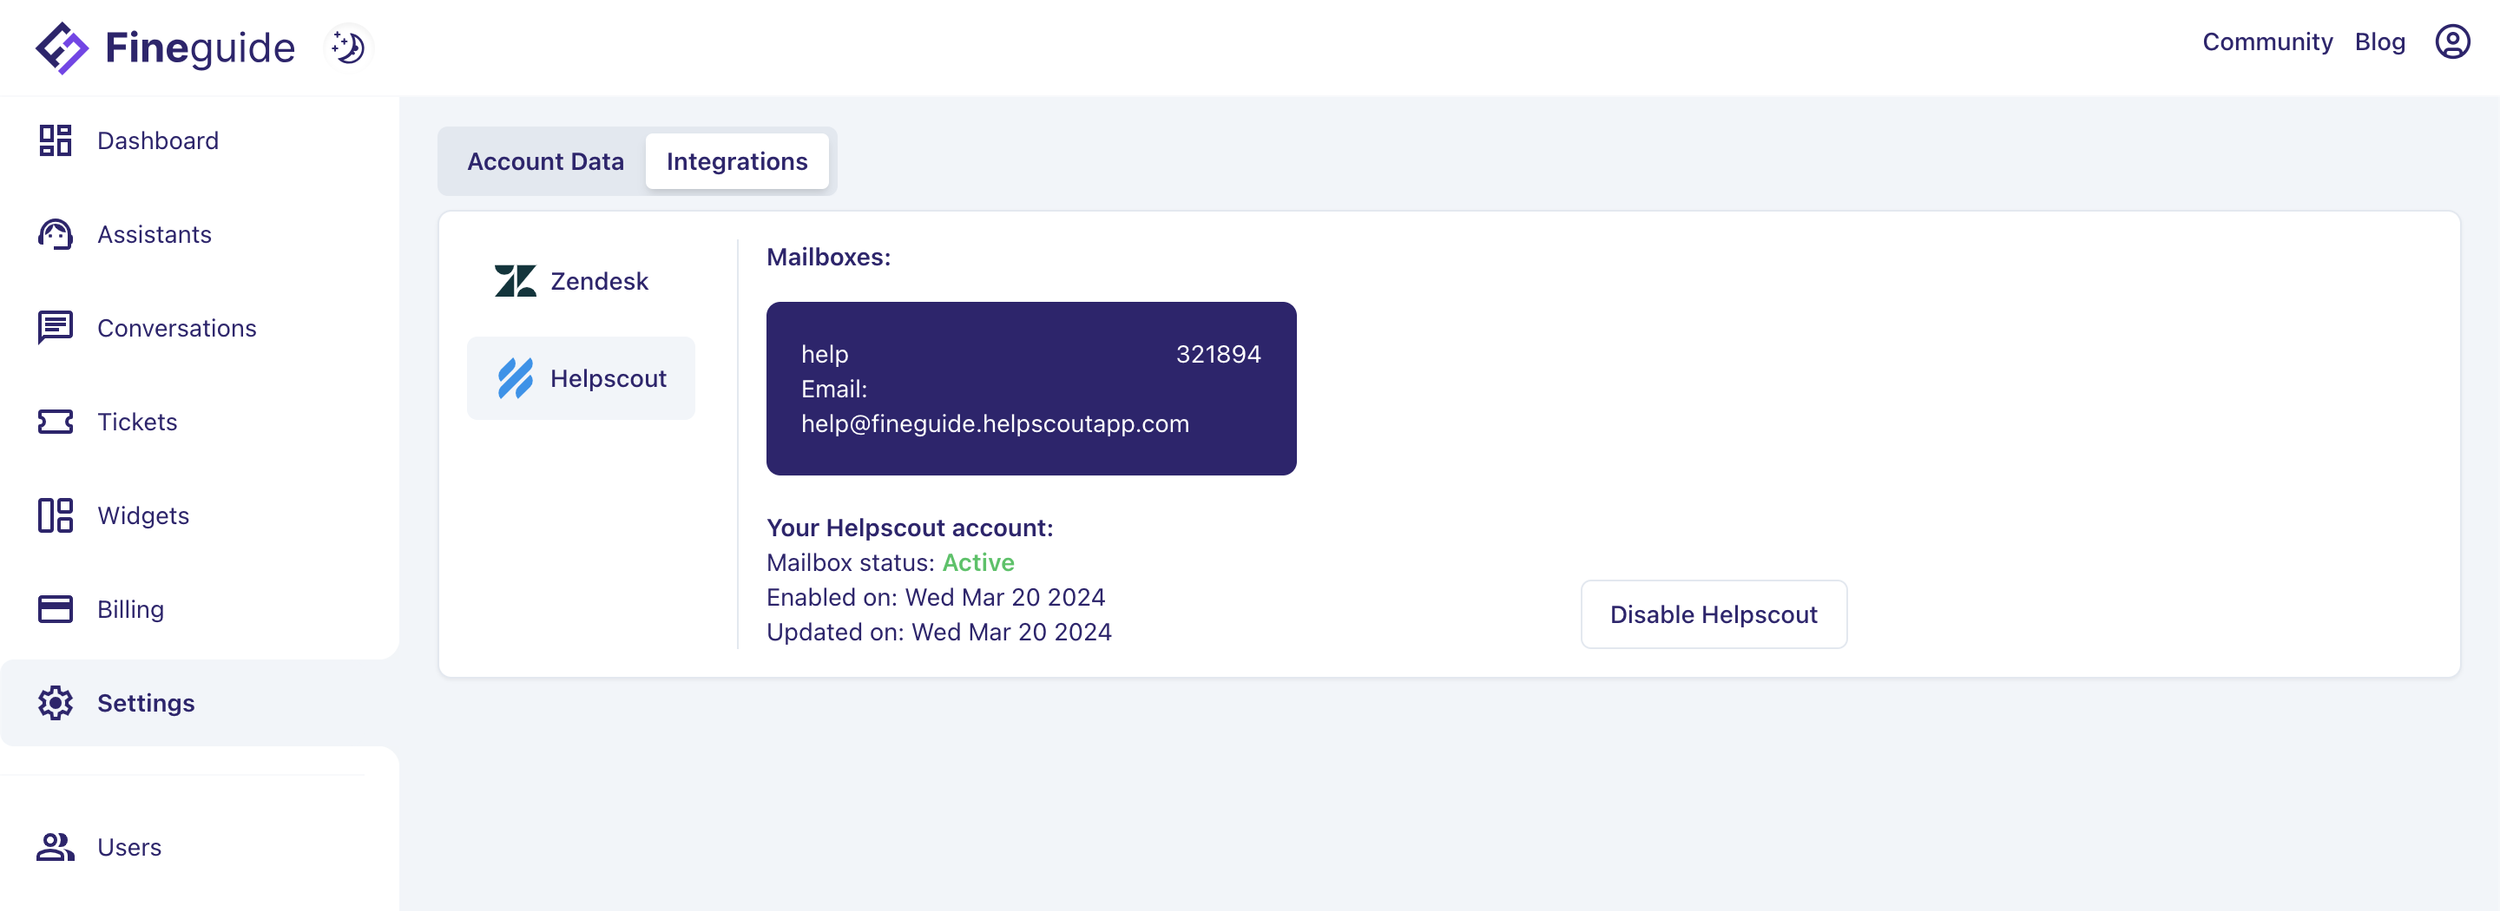2500x911 pixels.
Task: Click the 'Mailboxes:' heading
Action: point(828,257)
